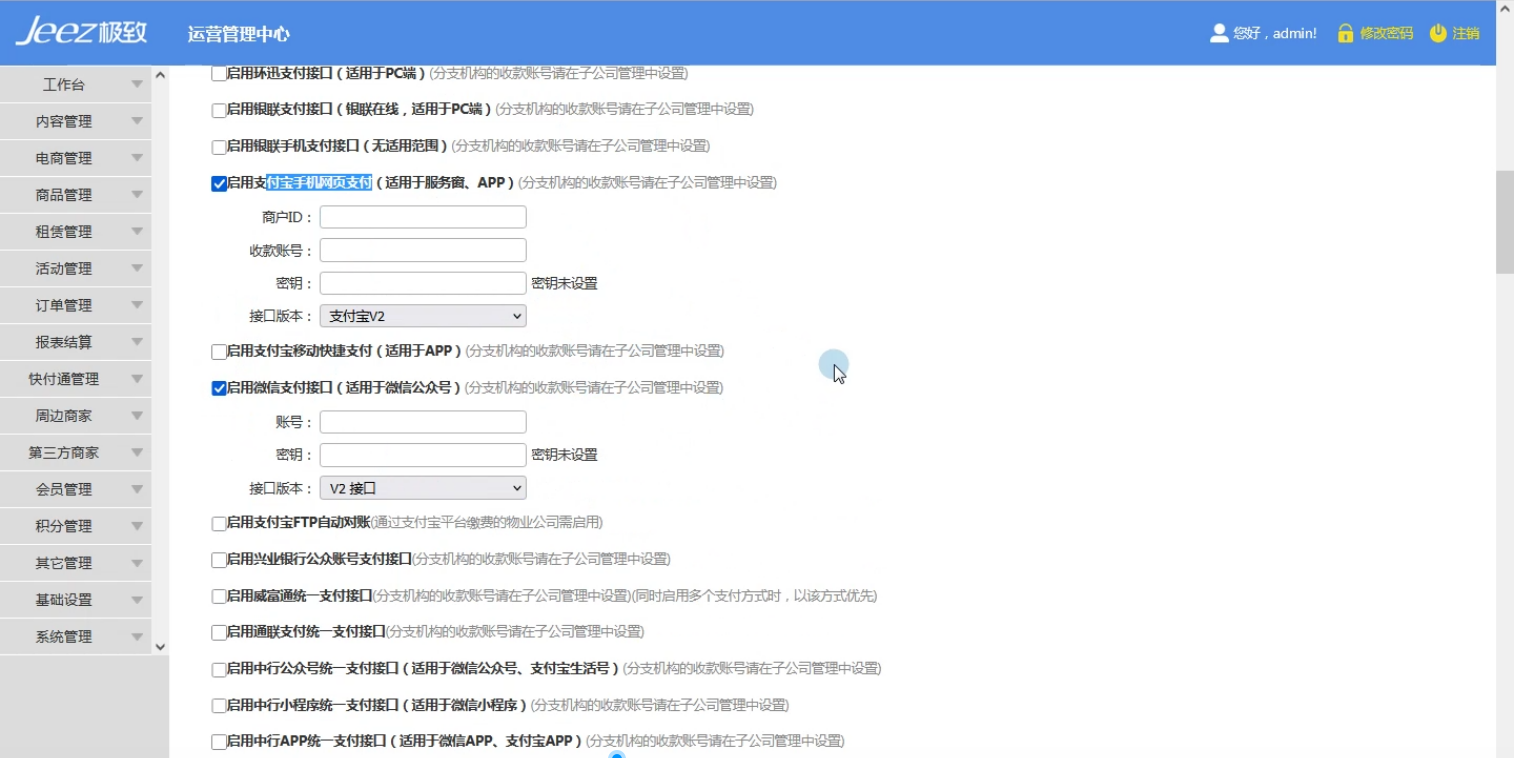Click the Jeez极致 logo
Screen dimensions: 1514x758
tap(81, 32)
